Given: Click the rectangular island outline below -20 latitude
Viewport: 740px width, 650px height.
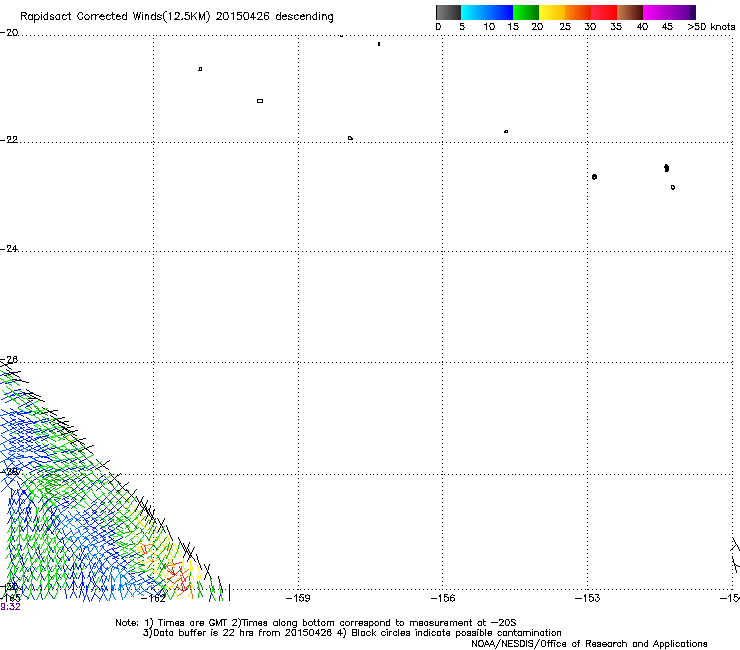Looking at the screenshot, I should [260, 101].
